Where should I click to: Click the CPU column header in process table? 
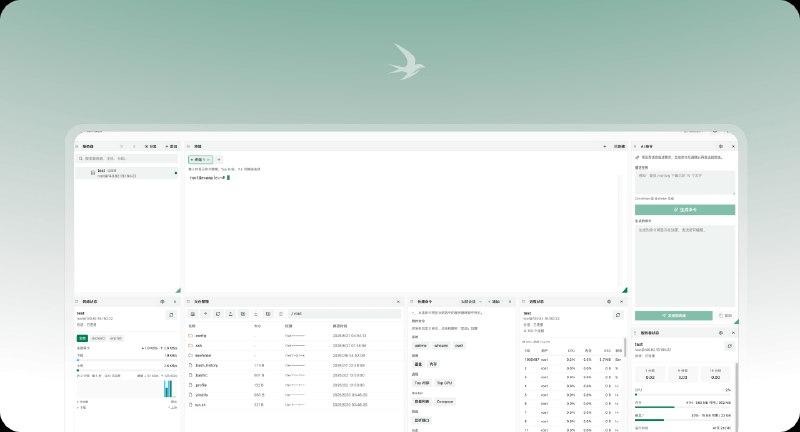(x=571, y=351)
